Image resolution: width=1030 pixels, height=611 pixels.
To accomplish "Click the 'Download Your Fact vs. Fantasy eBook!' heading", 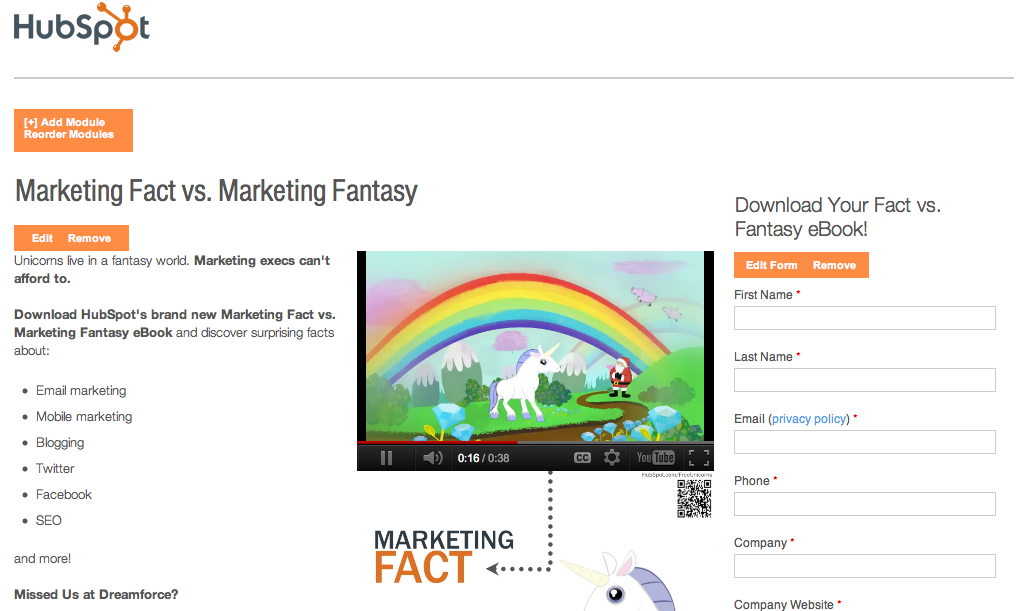I will [838, 217].
